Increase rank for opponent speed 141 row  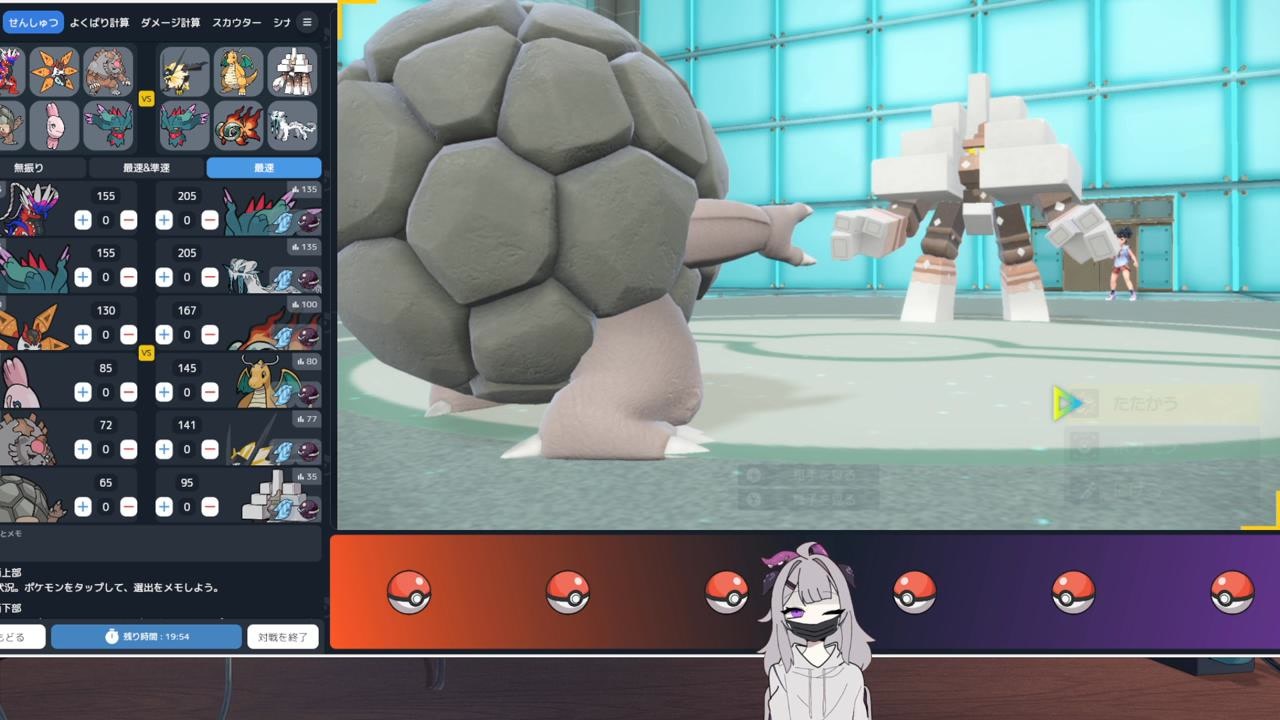click(164, 450)
